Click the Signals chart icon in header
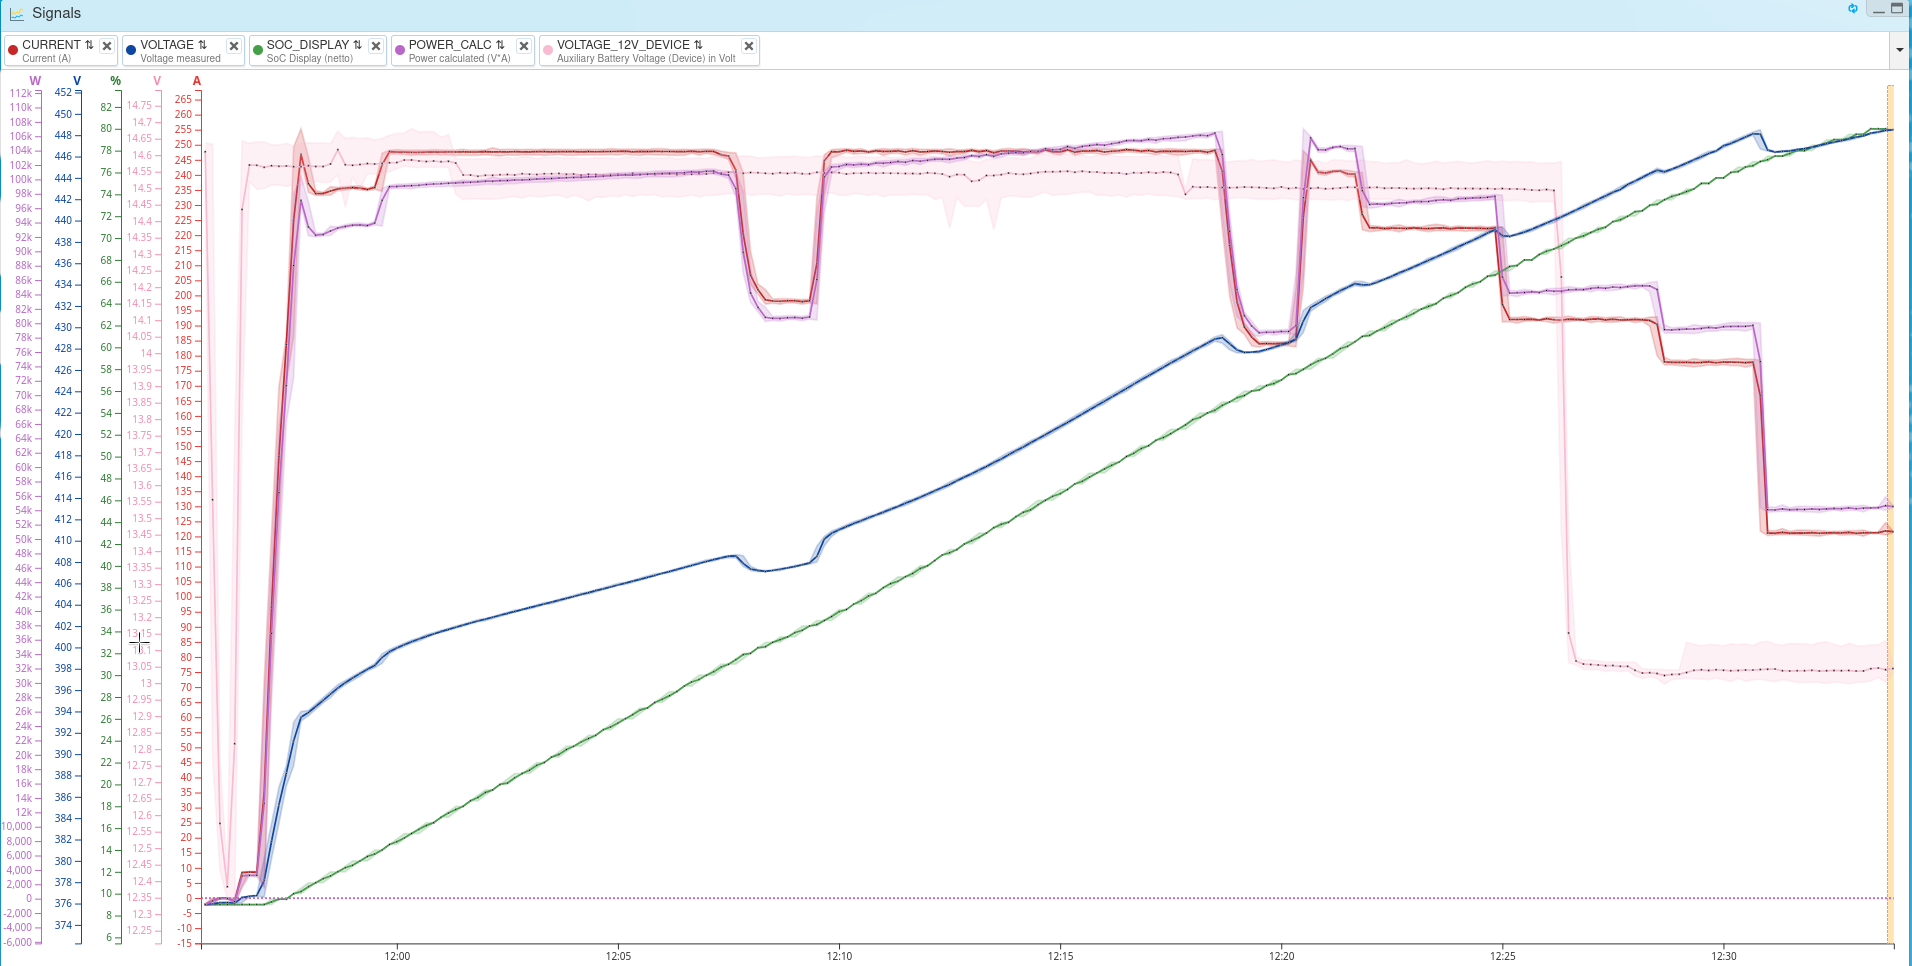 [17, 14]
